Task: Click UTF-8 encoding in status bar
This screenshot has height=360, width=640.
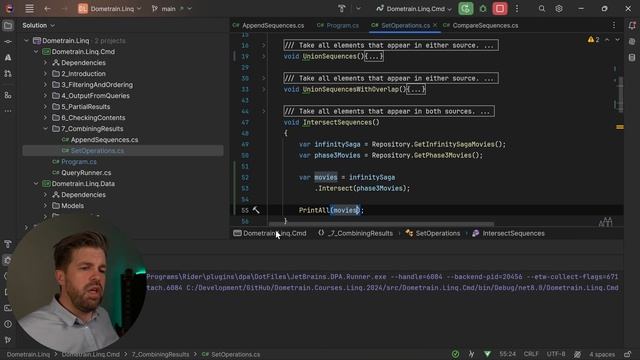Action: pos(556,354)
